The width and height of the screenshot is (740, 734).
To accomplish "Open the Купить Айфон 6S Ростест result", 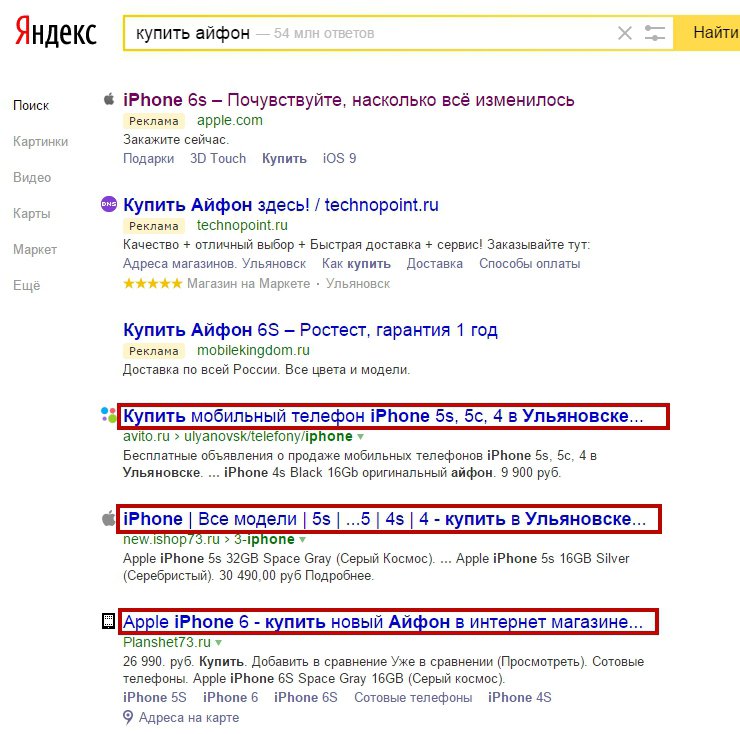I will click(x=310, y=330).
